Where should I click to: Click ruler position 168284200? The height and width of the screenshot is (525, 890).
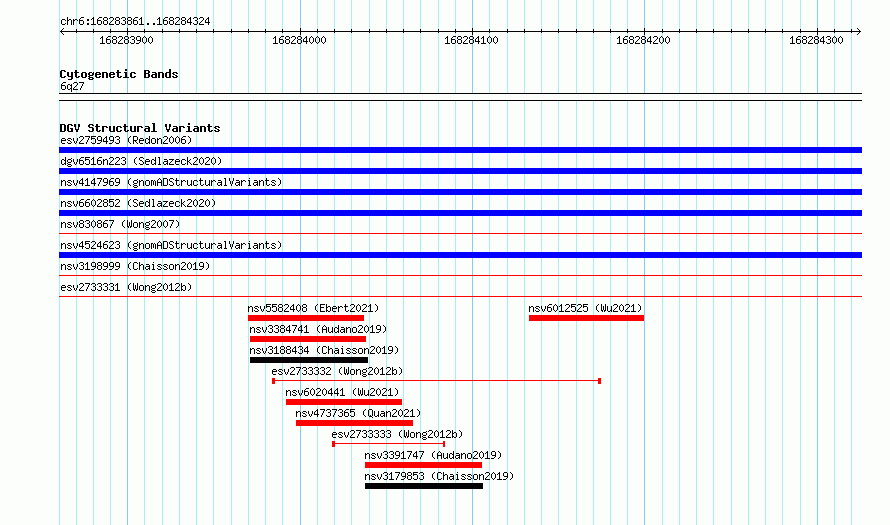pos(643,40)
